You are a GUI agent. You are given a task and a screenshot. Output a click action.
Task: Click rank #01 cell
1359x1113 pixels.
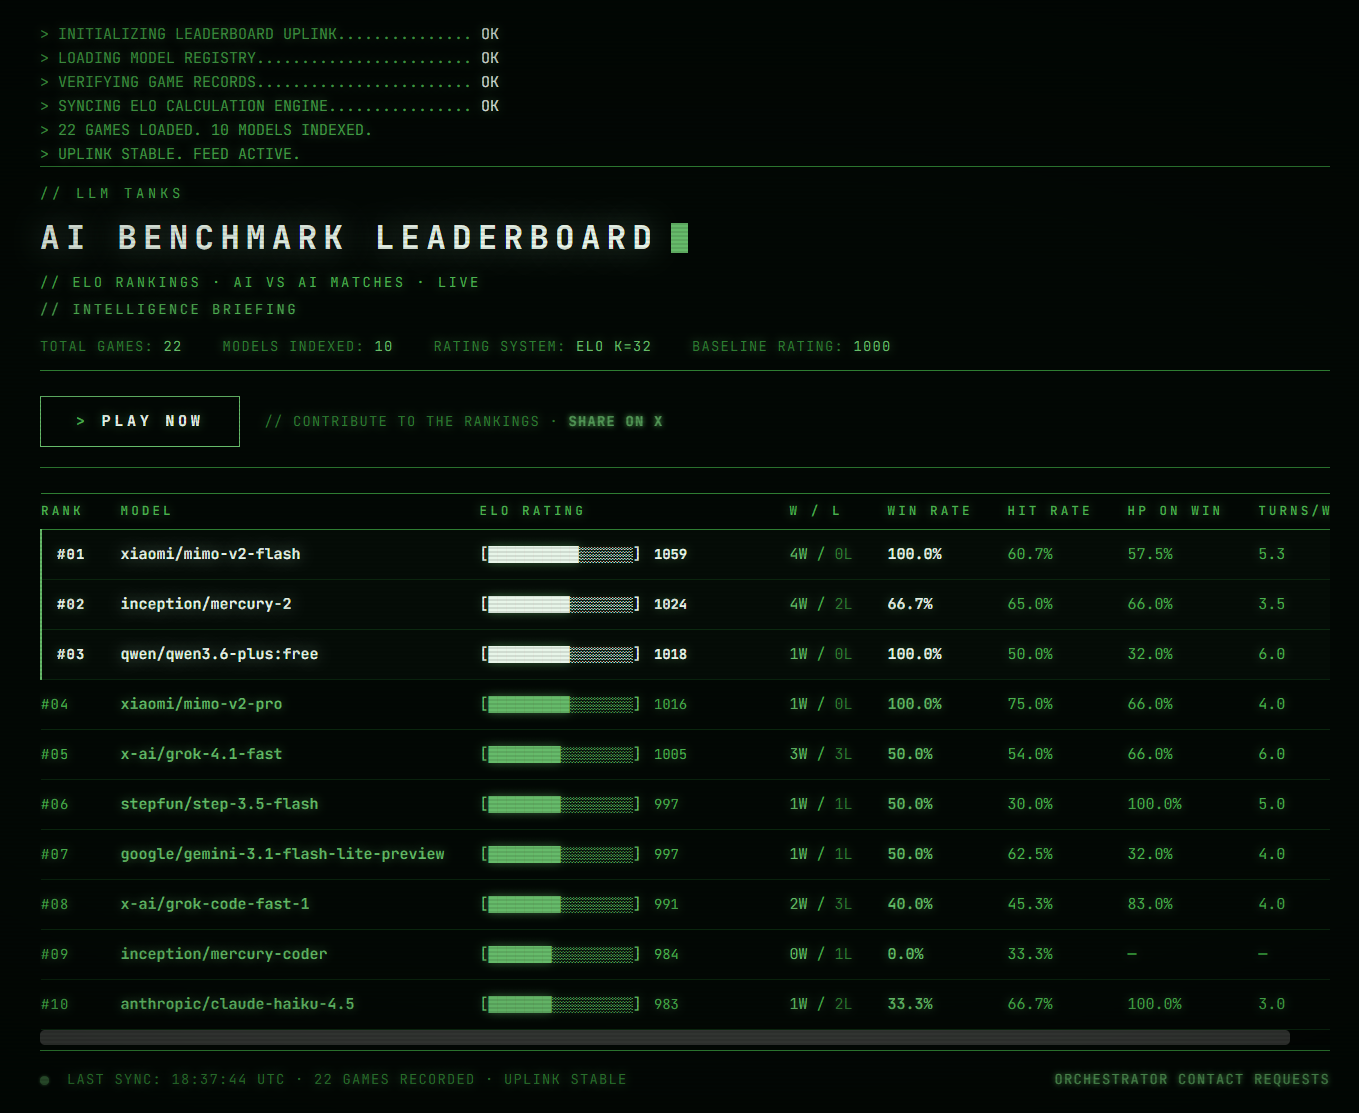pos(71,554)
